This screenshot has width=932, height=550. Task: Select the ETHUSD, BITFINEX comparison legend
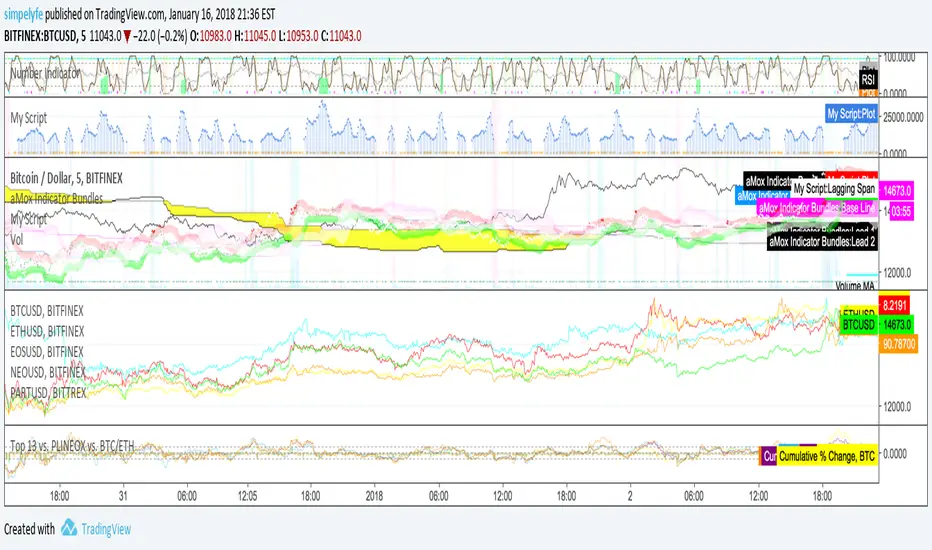(47, 331)
